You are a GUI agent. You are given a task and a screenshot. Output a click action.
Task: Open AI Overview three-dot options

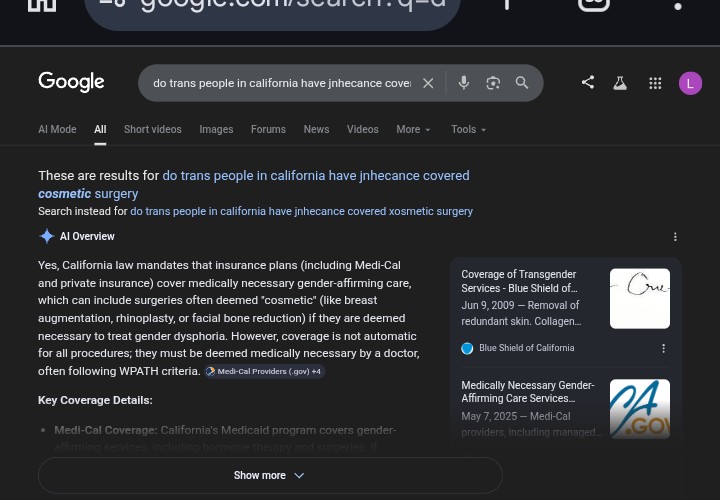tap(675, 237)
